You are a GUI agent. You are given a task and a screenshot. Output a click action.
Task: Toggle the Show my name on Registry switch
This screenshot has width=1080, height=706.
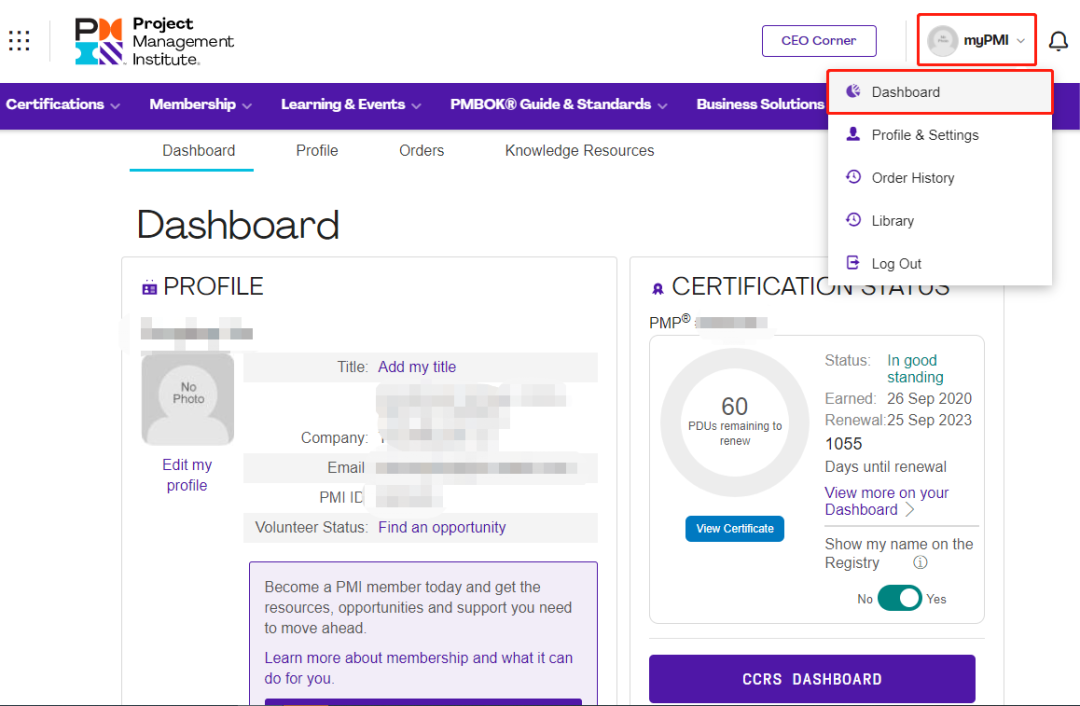coord(899,598)
